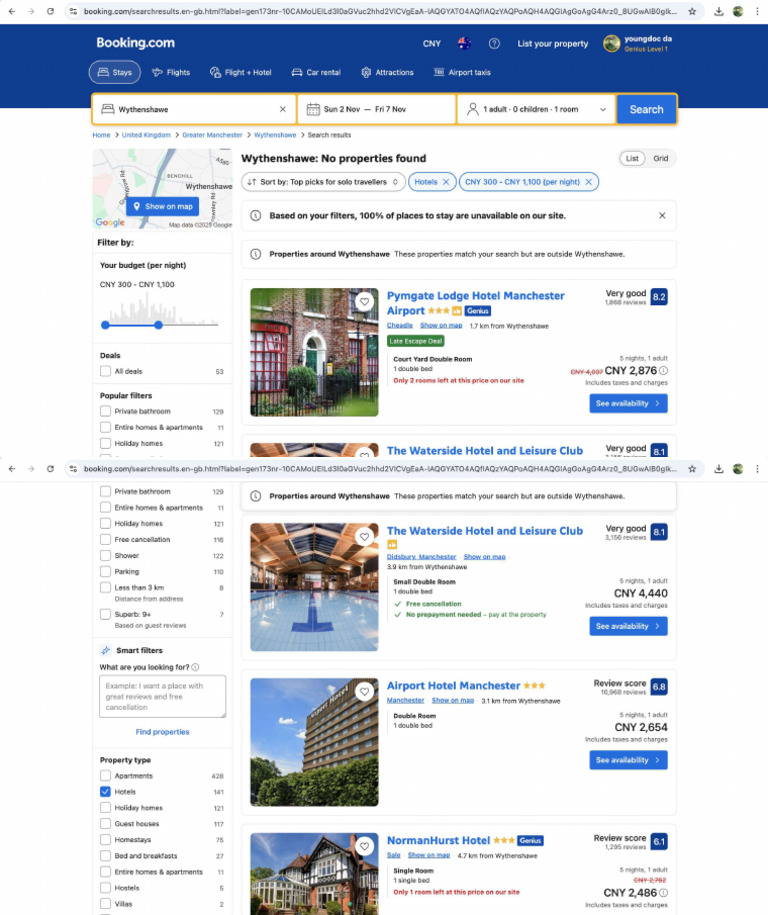Click bookmark star in lower address bar

[x=692, y=469]
